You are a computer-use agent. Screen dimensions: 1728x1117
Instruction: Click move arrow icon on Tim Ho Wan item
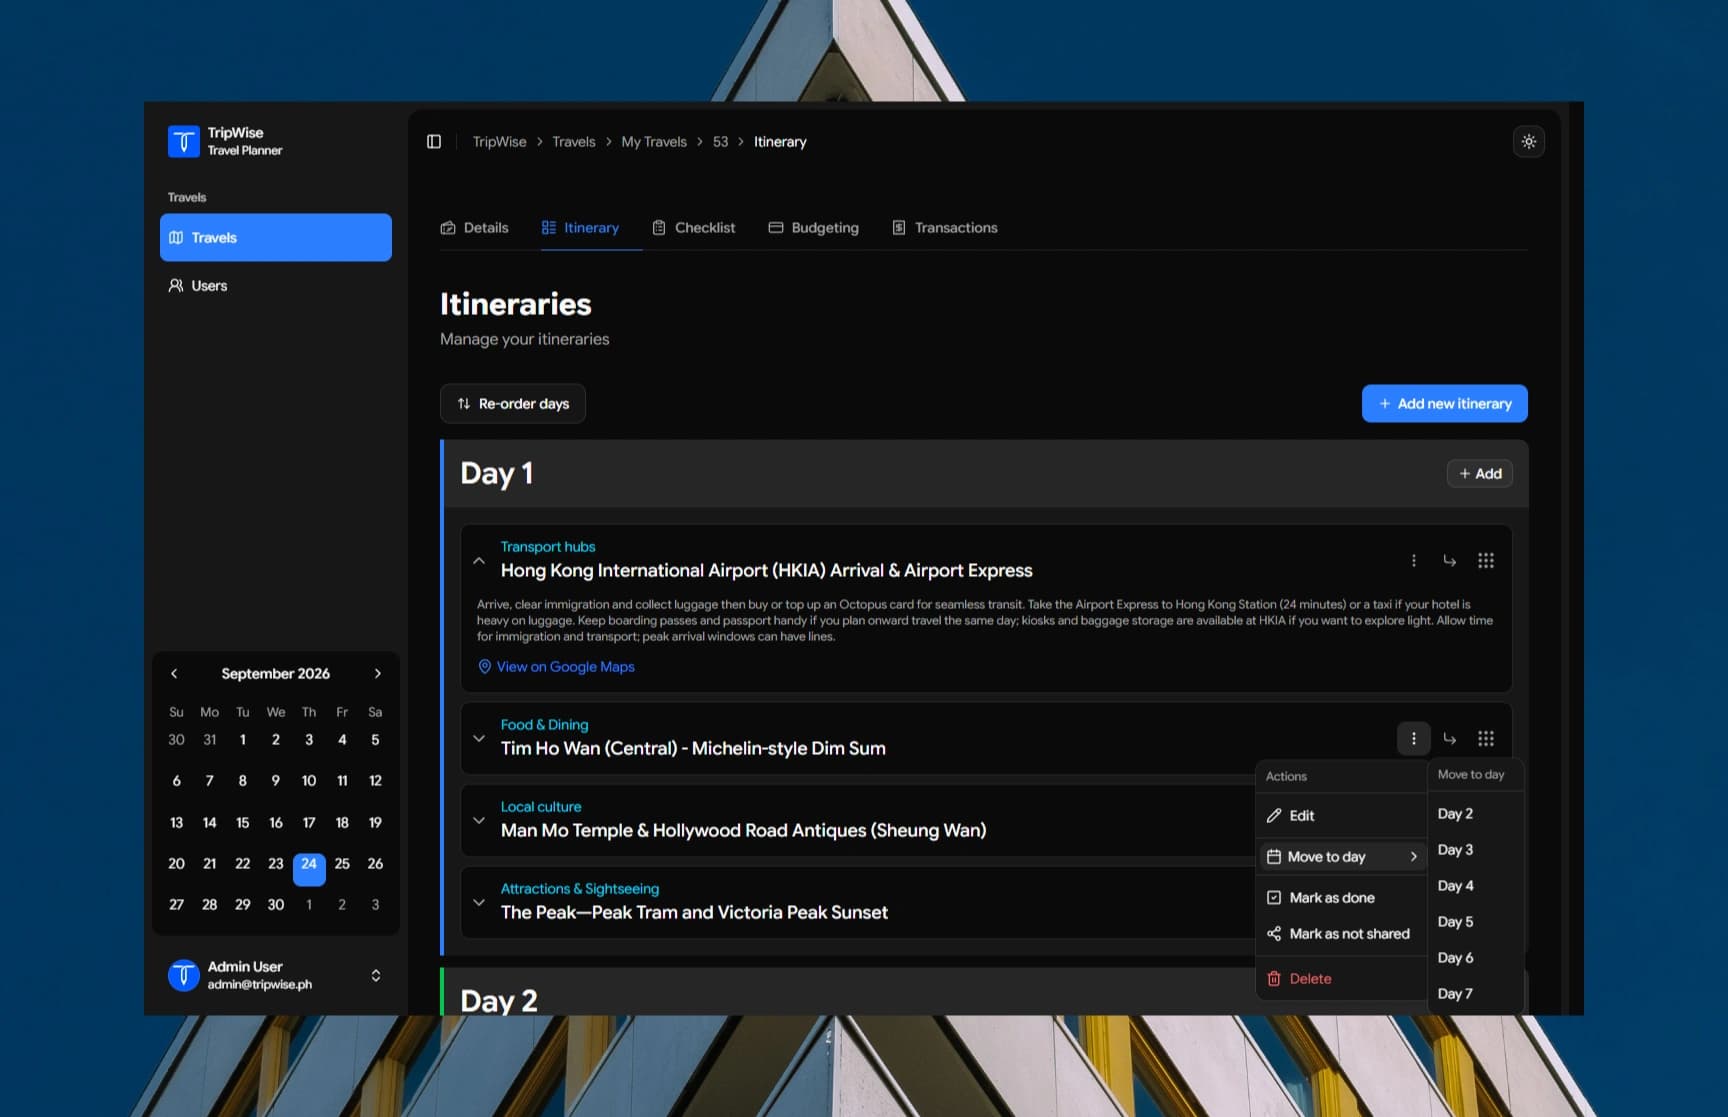point(1450,739)
